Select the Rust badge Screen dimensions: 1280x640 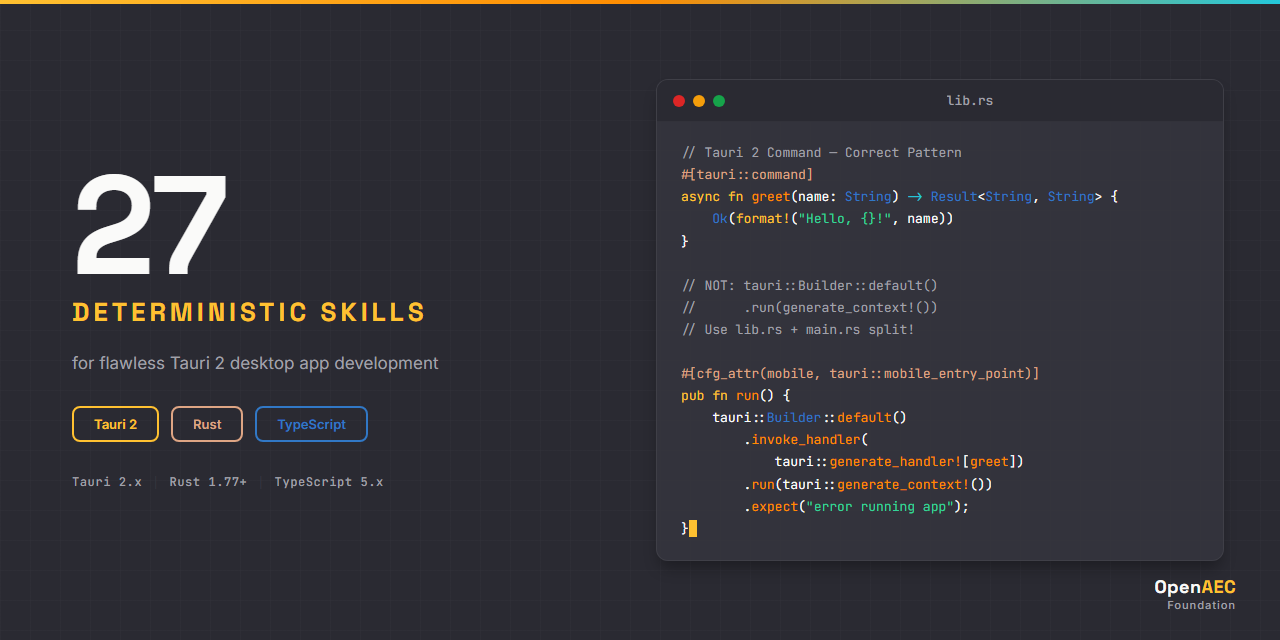coord(207,424)
